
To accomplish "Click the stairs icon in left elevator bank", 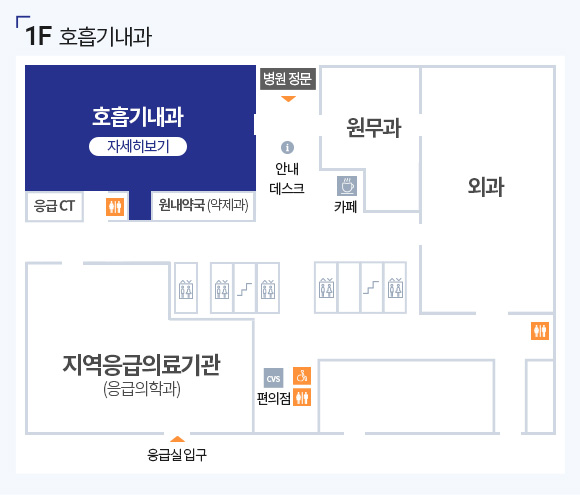I will click(245, 289).
